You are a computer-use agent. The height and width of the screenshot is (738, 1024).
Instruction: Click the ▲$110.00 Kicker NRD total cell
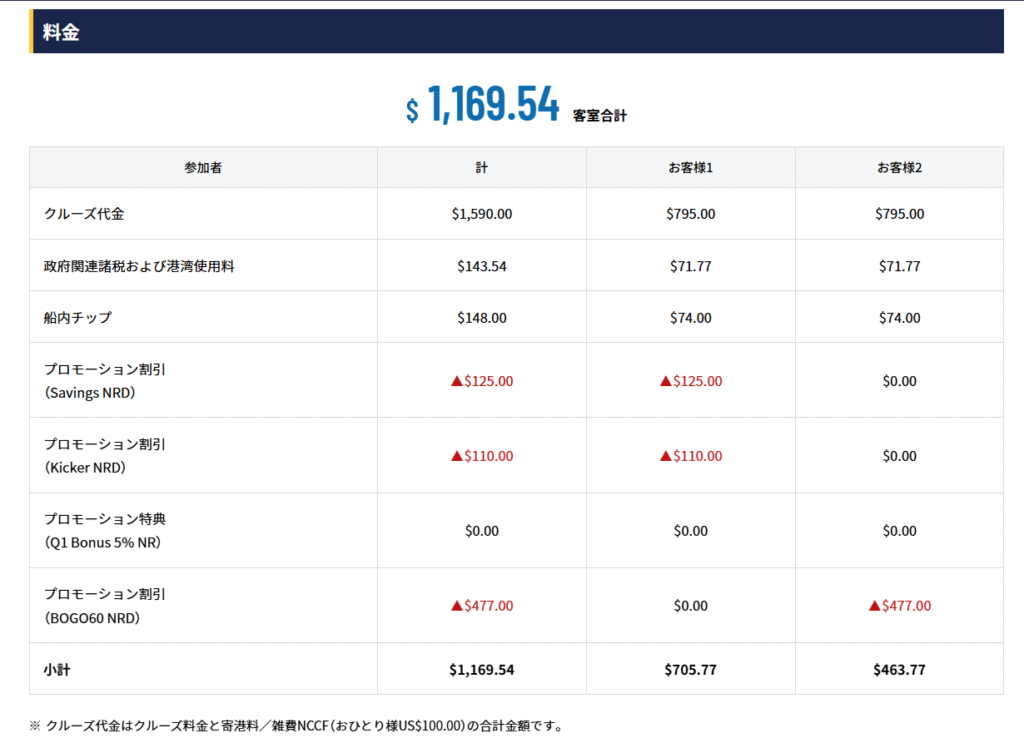(482, 456)
